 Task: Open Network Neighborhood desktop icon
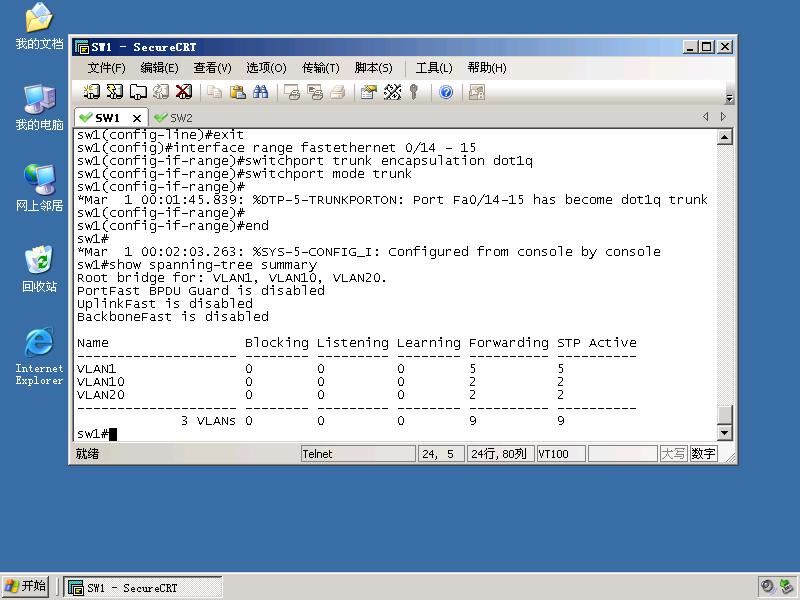tap(39, 188)
